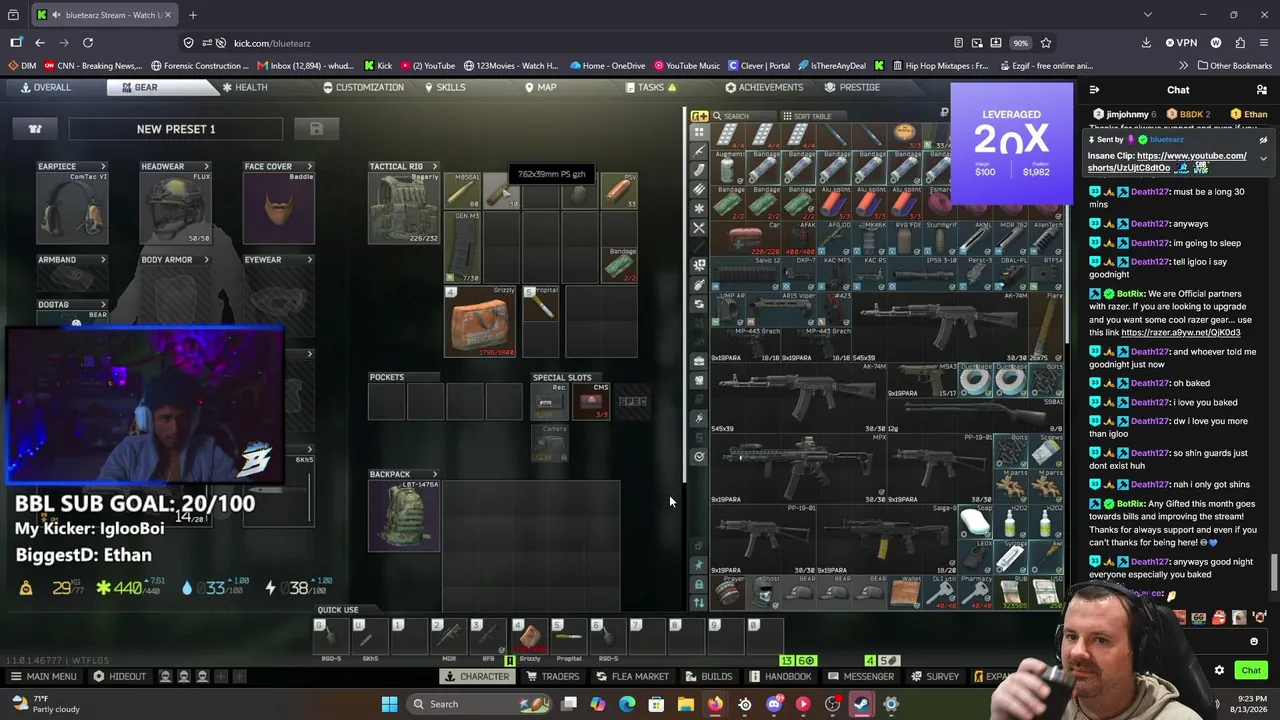Image resolution: width=1280 pixels, height=720 pixels.
Task: Expand the Headwear slot arrow
Action: coord(206,167)
